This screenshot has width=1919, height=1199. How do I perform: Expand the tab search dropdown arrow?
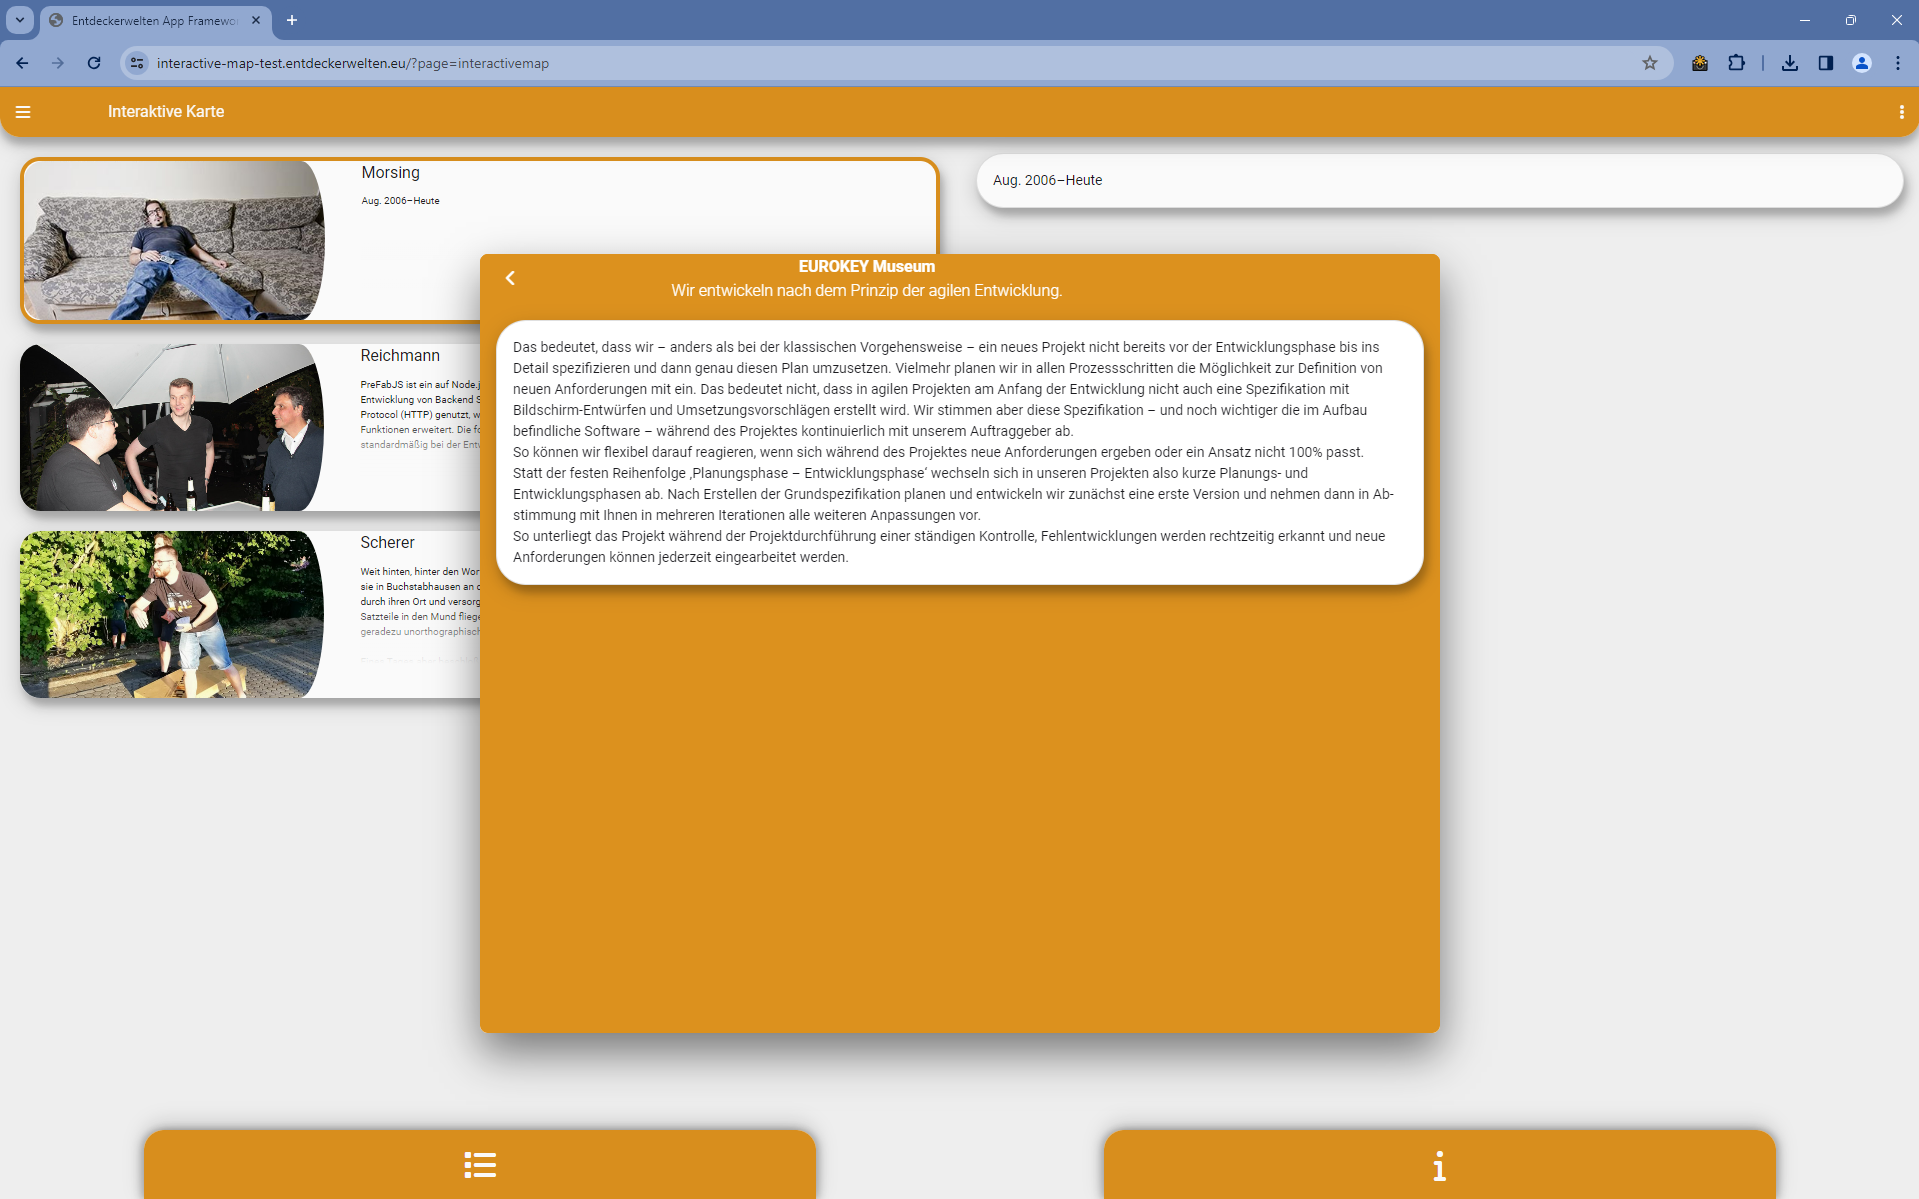tap(20, 20)
